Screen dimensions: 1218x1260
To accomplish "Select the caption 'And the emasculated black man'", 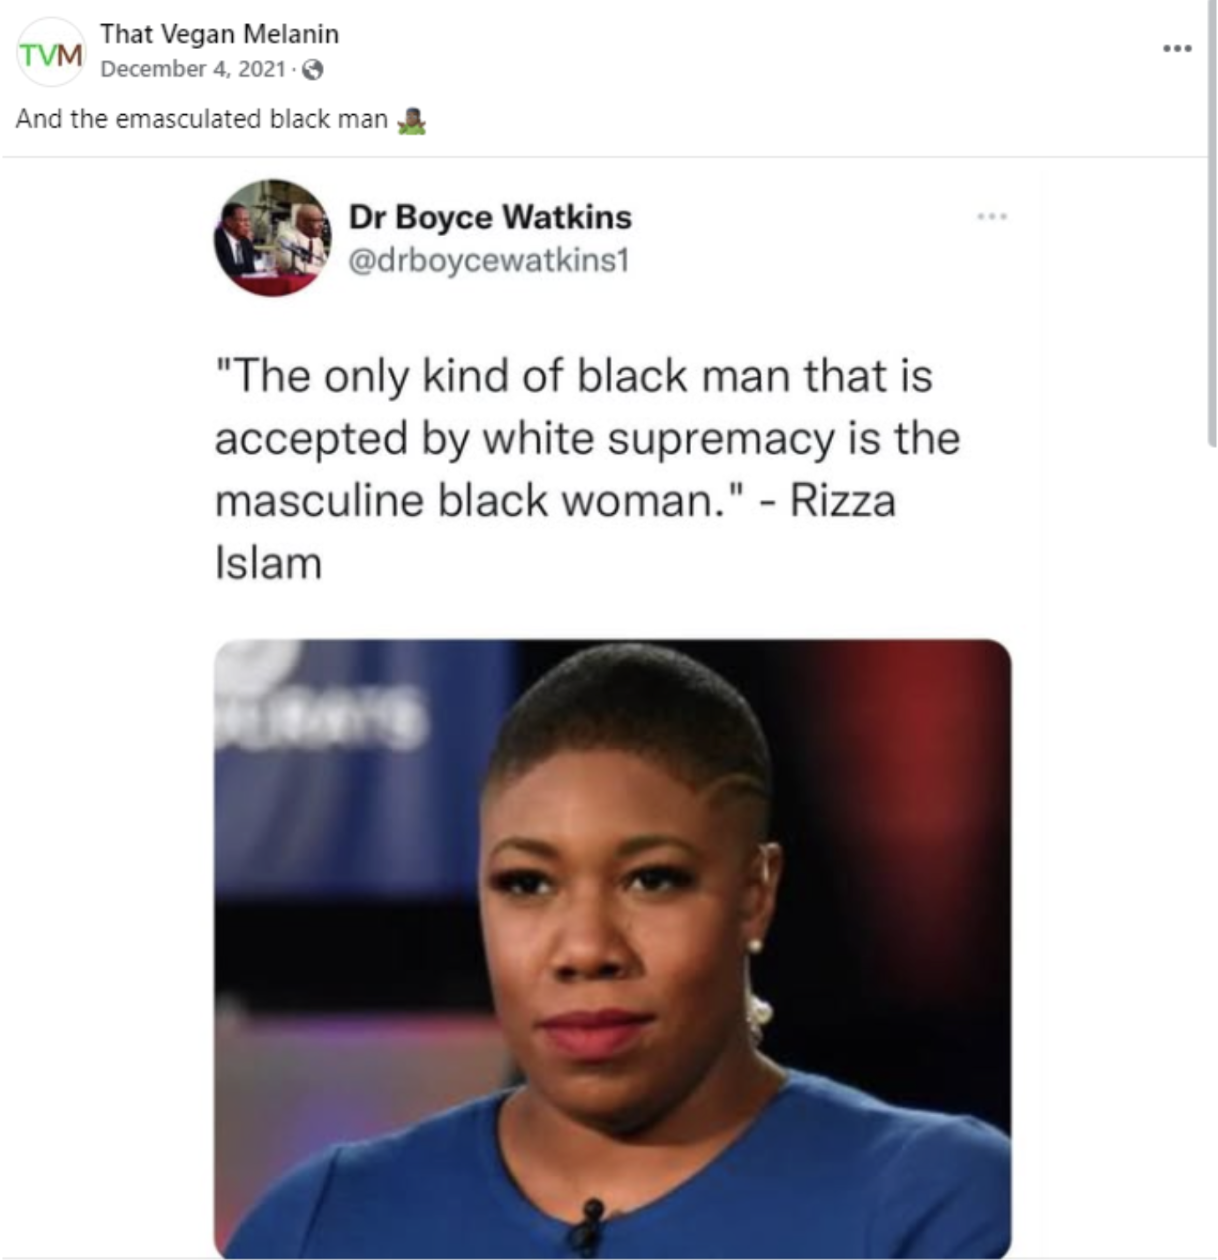I will [201, 119].
